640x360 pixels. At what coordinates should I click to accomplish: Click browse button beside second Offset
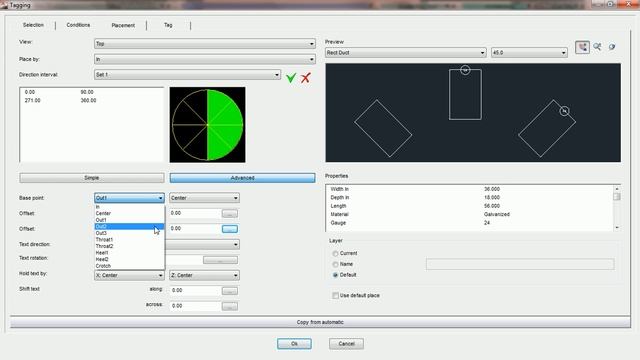230,229
